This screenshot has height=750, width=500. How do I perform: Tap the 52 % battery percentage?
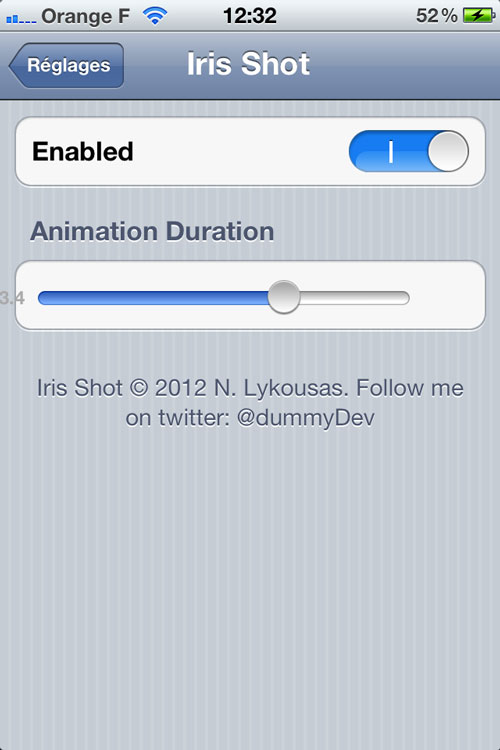click(436, 16)
